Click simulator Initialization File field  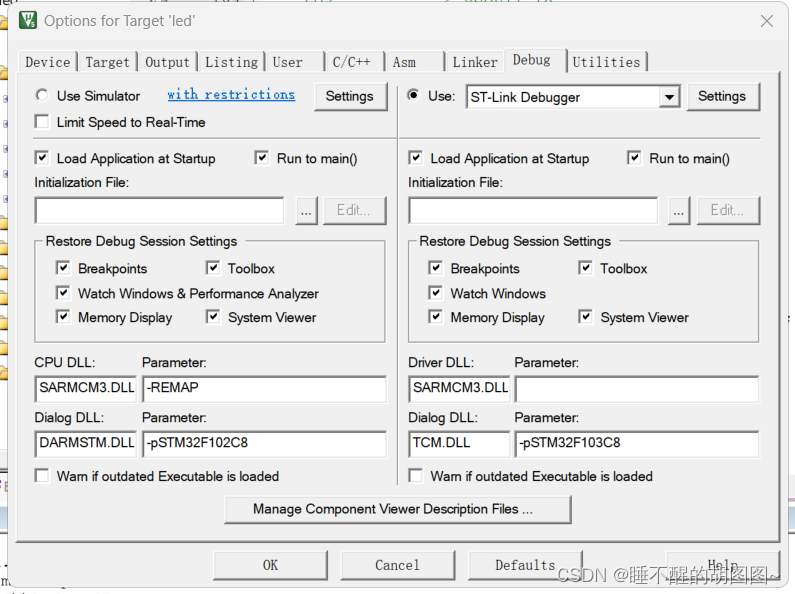click(159, 210)
